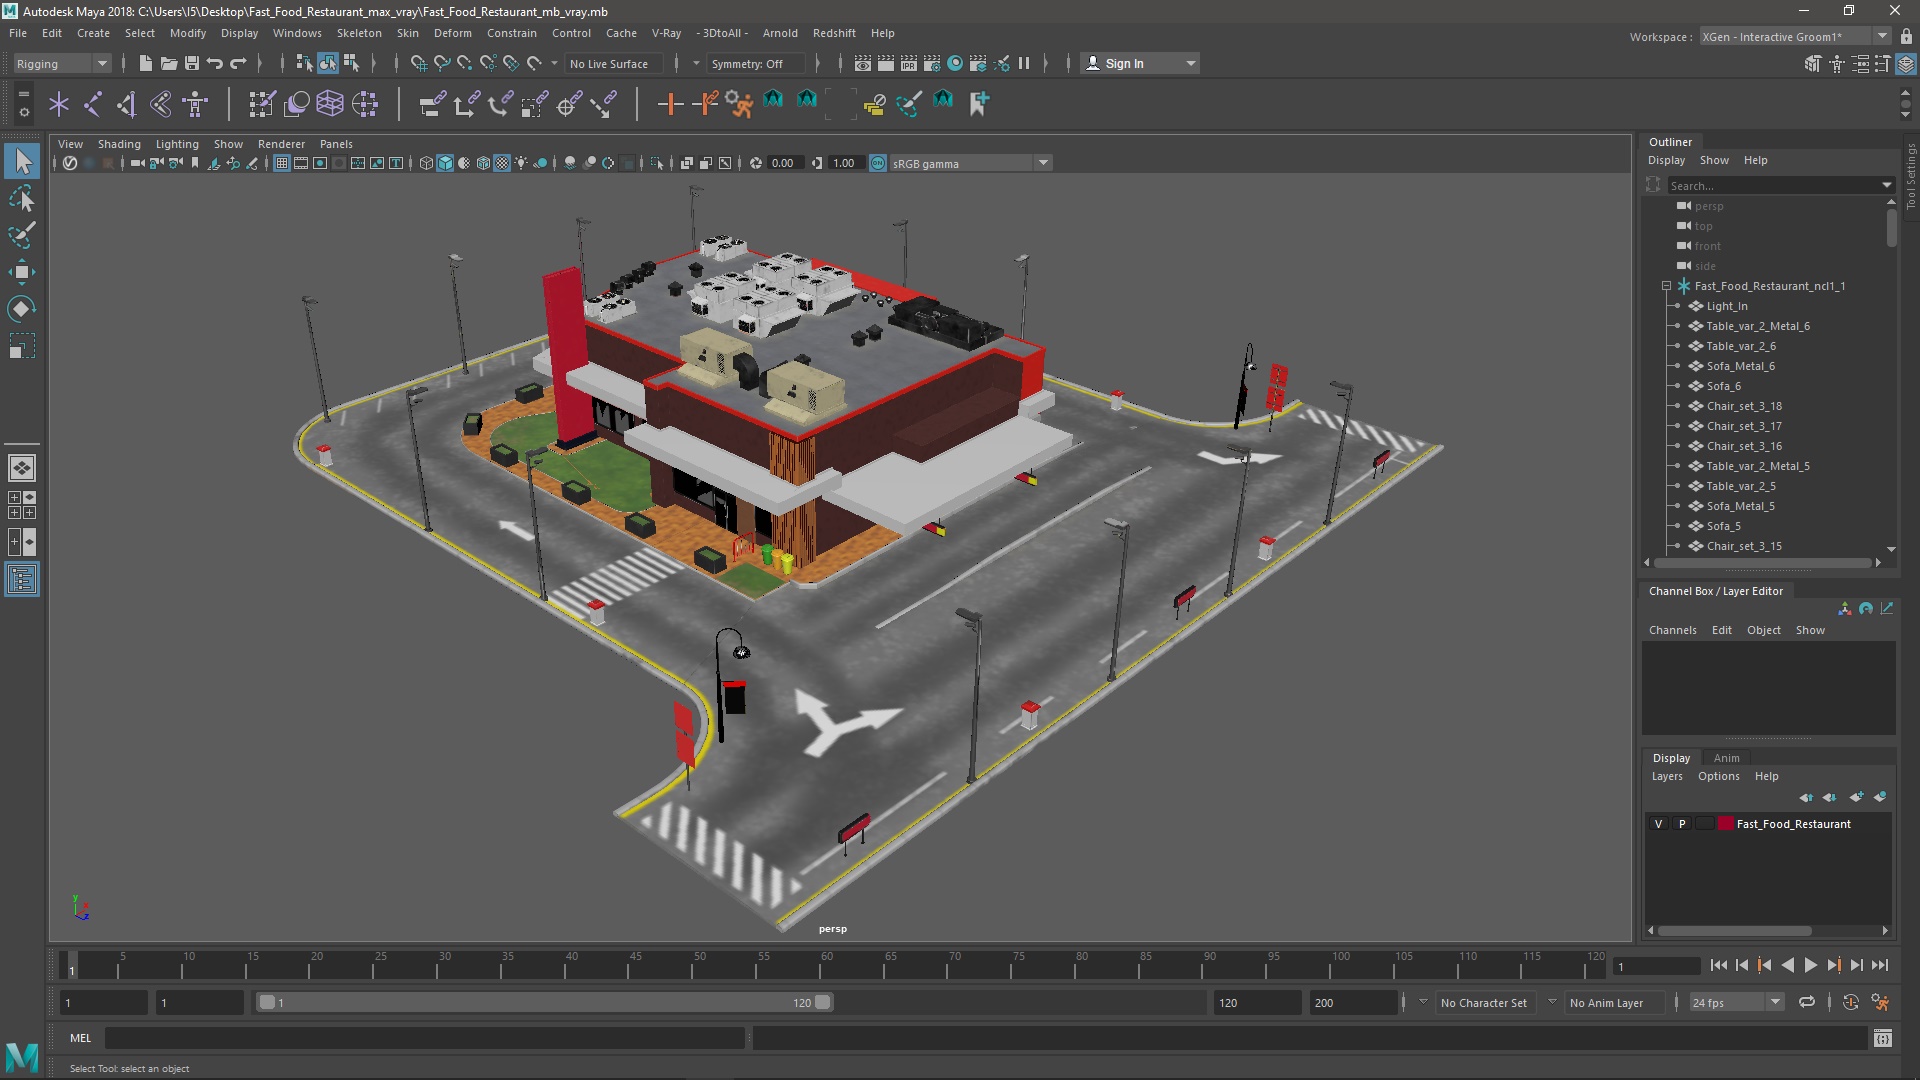Click the Sign In button
The image size is (1920, 1080).
pyautogui.click(x=1125, y=62)
